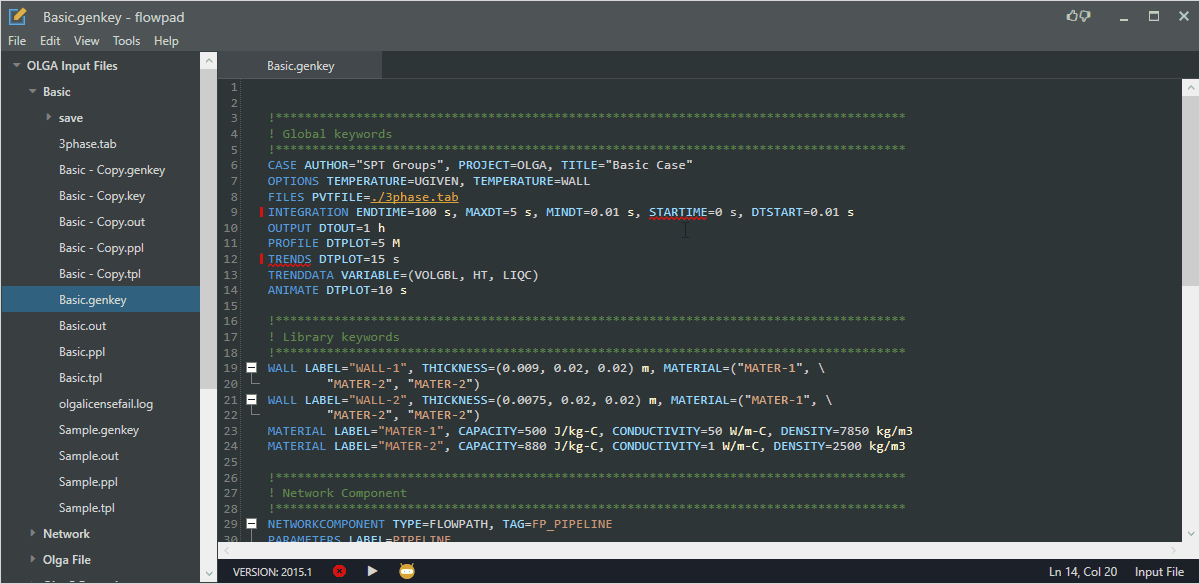This screenshot has width=1200, height=584.
Task: Collapse the NETWORKCOMPONENT fold at line 29
Action: (251, 524)
